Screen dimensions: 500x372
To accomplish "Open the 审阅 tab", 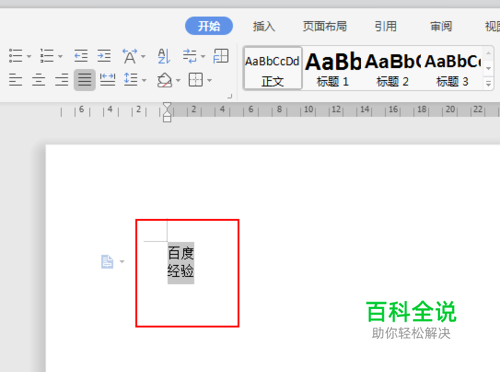I will (x=441, y=26).
